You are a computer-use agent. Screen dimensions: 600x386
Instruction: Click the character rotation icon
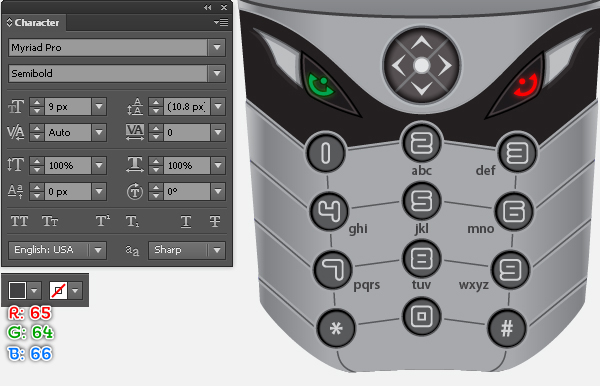pos(135,191)
